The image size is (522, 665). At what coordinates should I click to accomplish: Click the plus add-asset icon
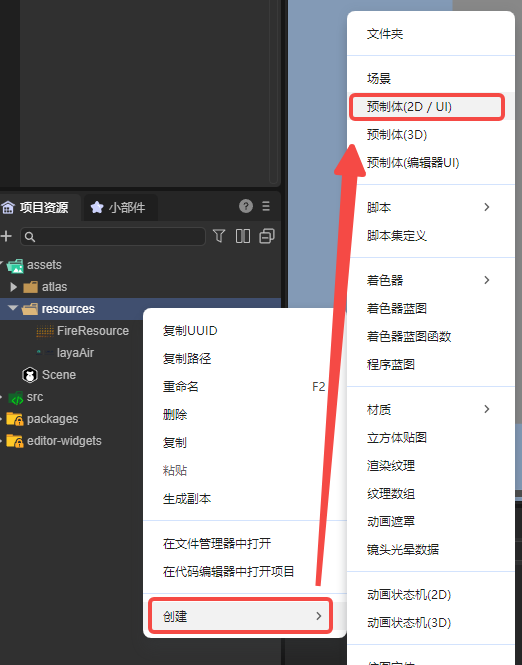pyautogui.click(x=6, y=236)
